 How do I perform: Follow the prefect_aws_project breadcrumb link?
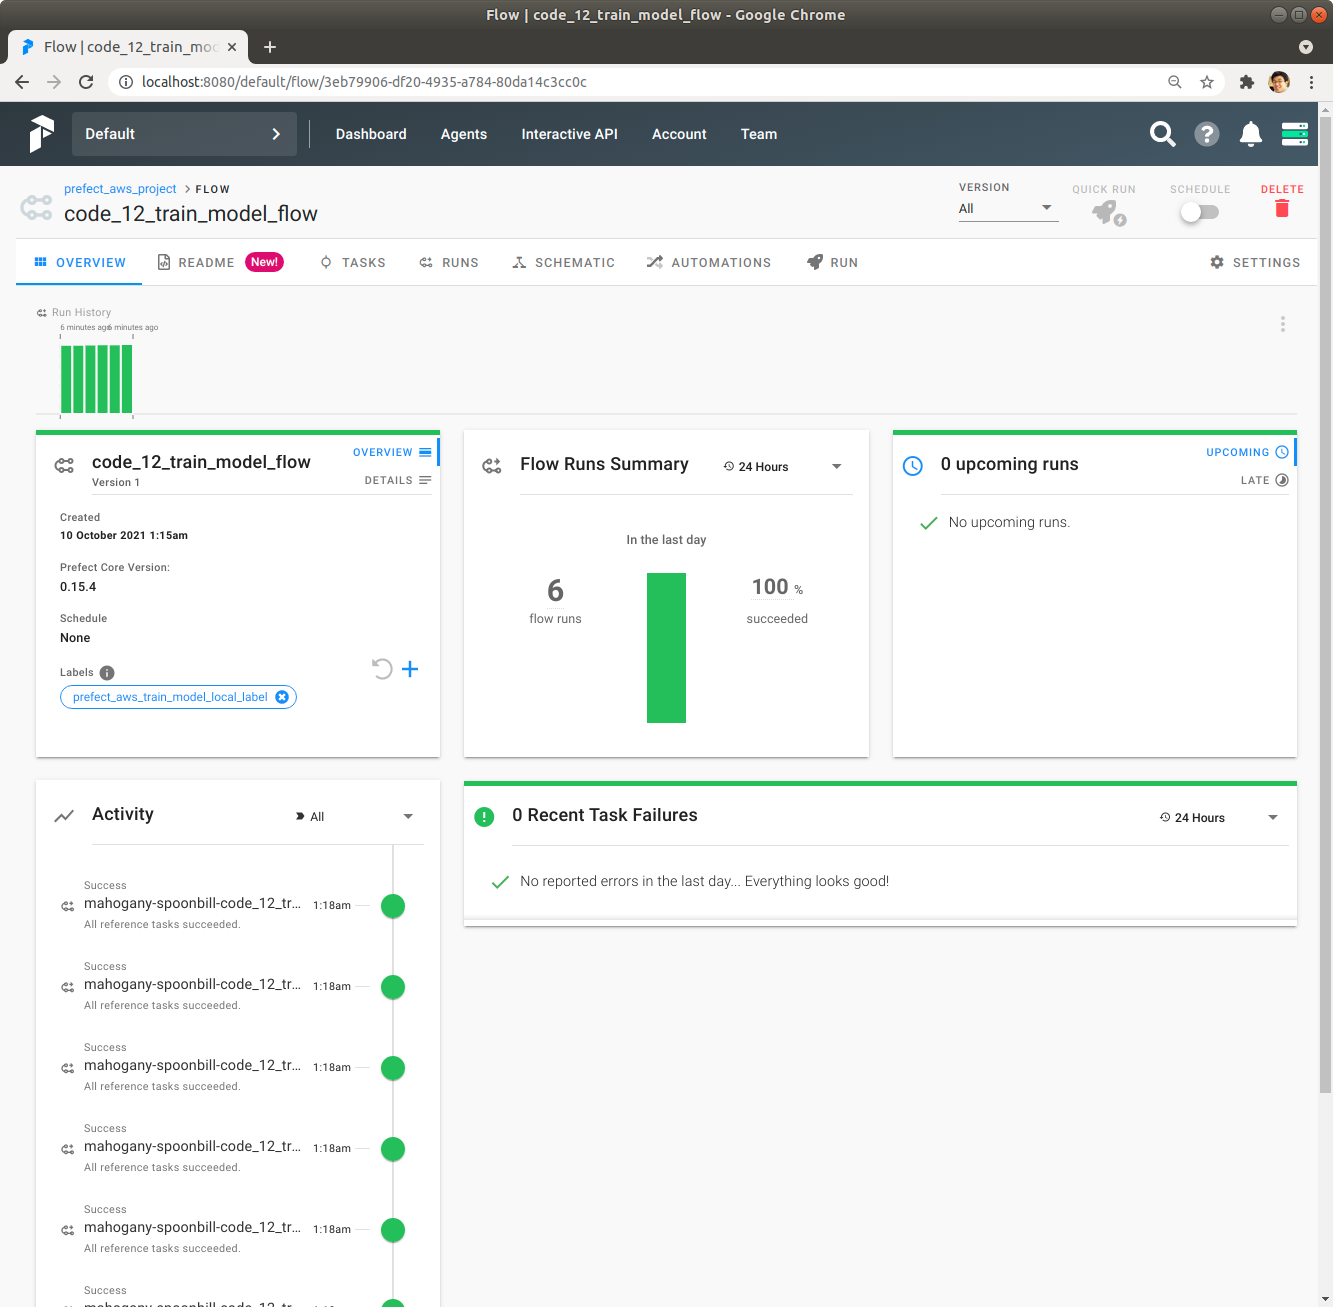point(120,189)
